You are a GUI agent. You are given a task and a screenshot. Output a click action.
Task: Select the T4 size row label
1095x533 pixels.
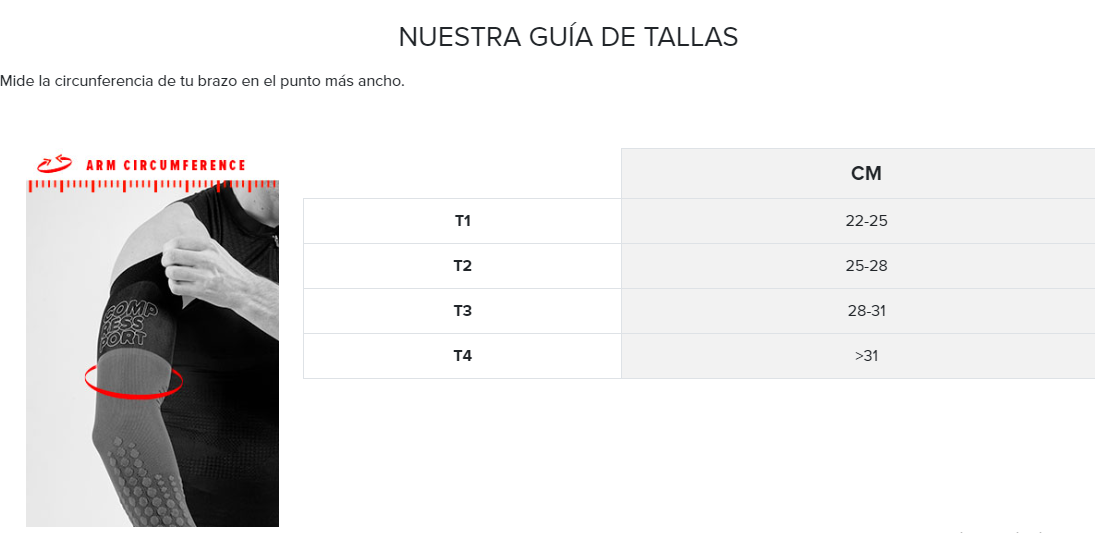462,356
